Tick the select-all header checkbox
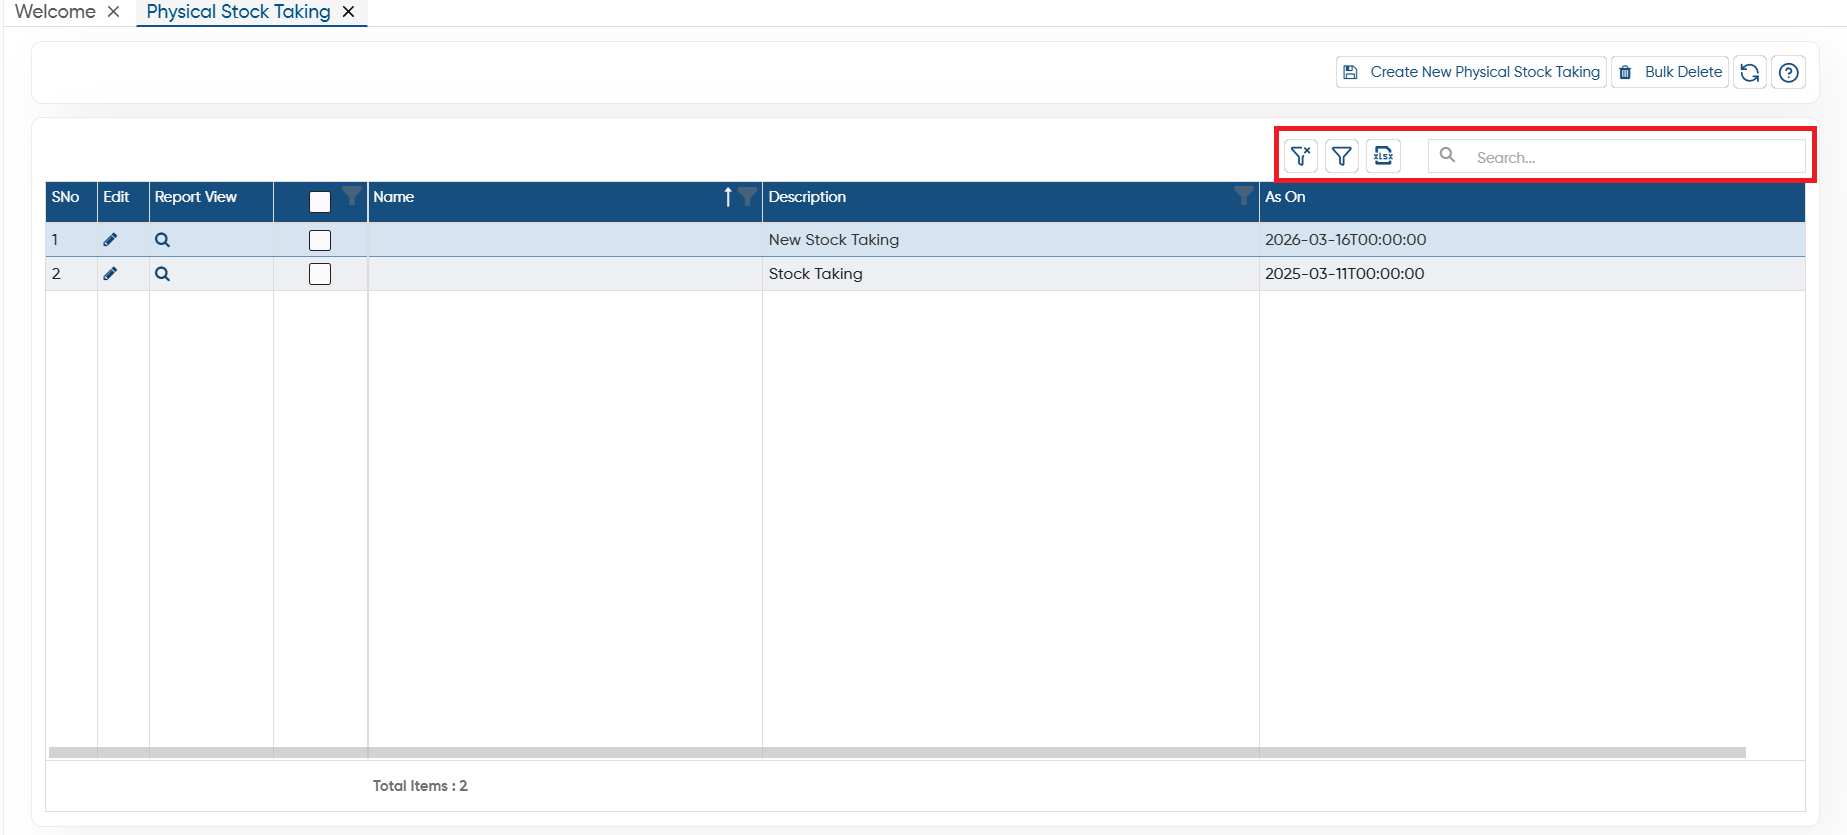The width and height of the screenshot is (1847, 835). [320, 201]
